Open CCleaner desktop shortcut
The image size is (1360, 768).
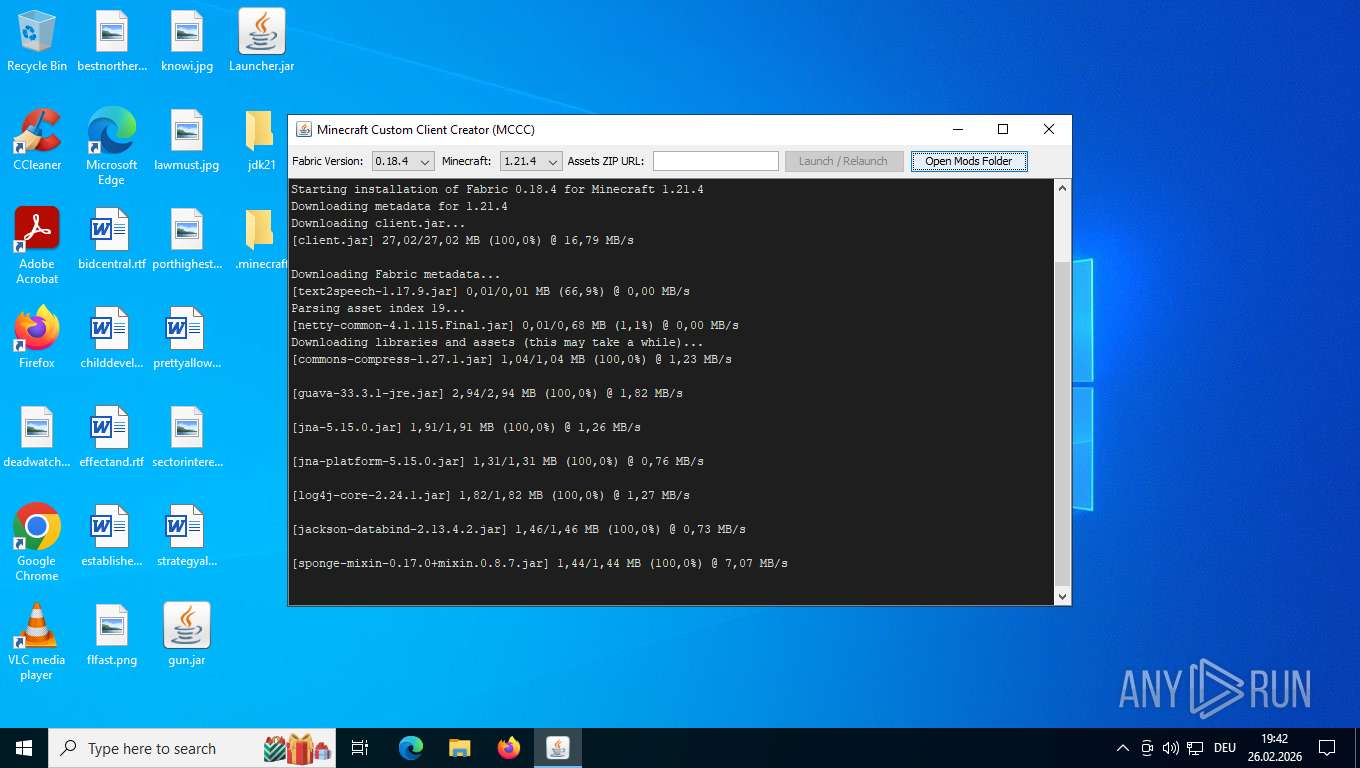(x=37, y=139)
